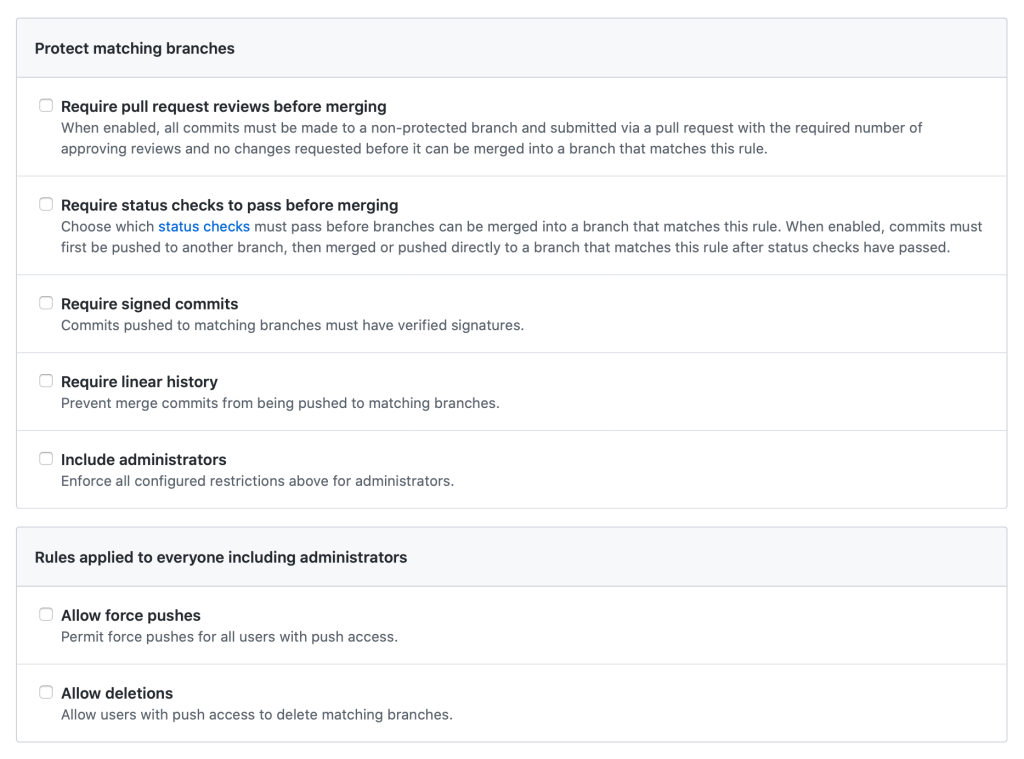
Task: Click the 'Require signed commits' label text
Action: click(149, 304)
